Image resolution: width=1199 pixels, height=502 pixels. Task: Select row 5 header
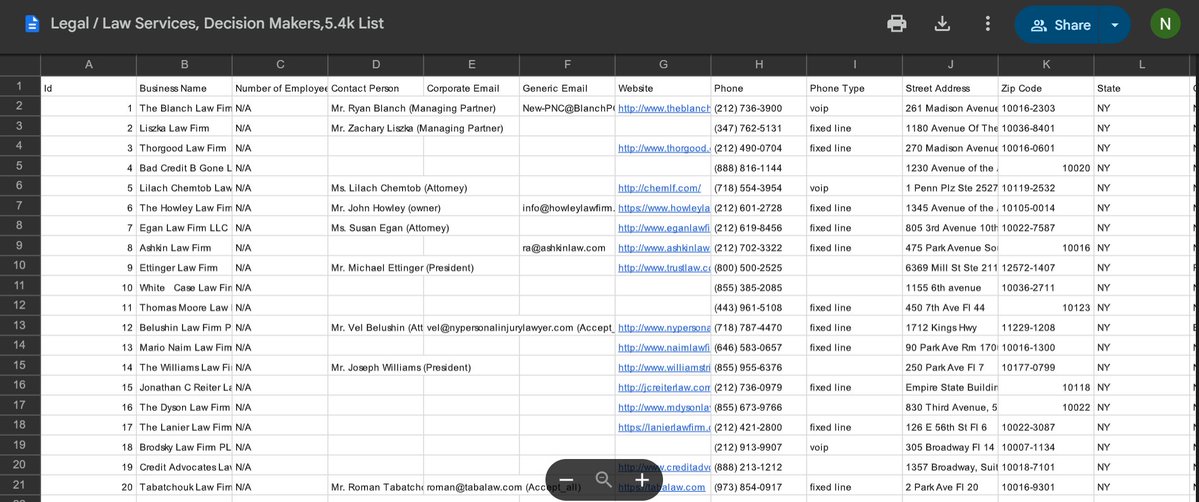coord(20,165)
